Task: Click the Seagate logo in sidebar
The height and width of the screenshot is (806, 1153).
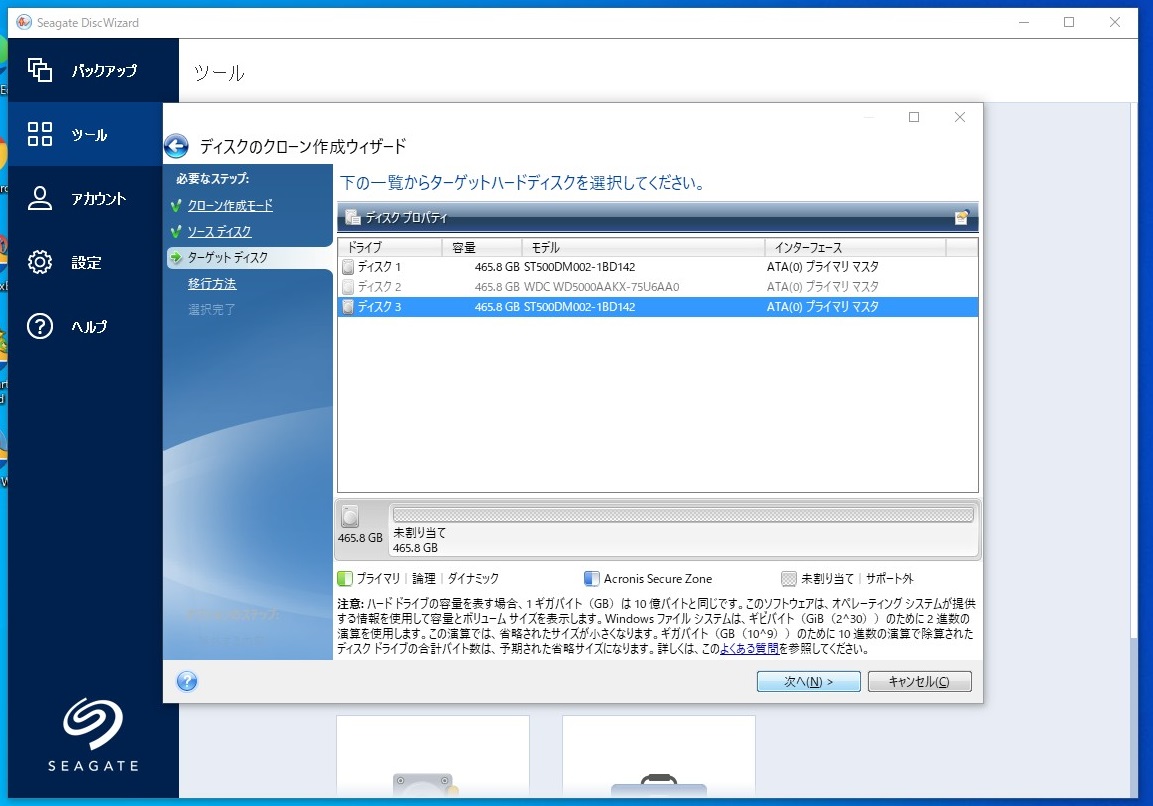Action: pyautogui.click(x=93, y=735)
